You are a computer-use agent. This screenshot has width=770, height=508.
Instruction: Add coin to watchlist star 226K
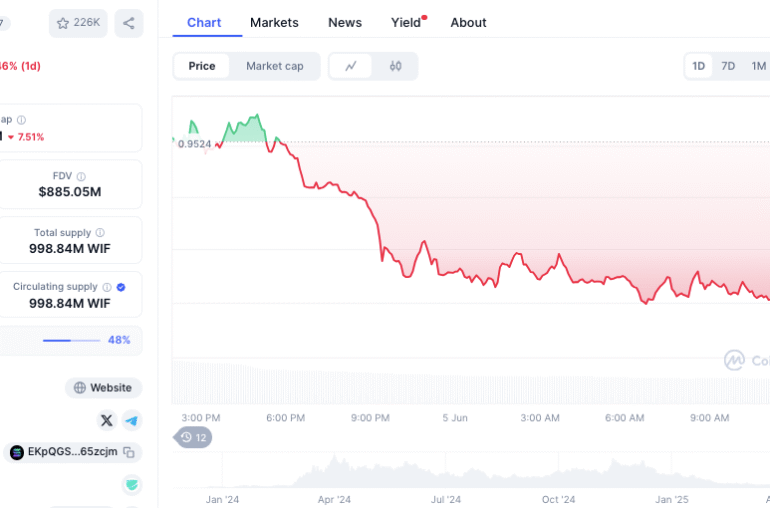[78, 23]
